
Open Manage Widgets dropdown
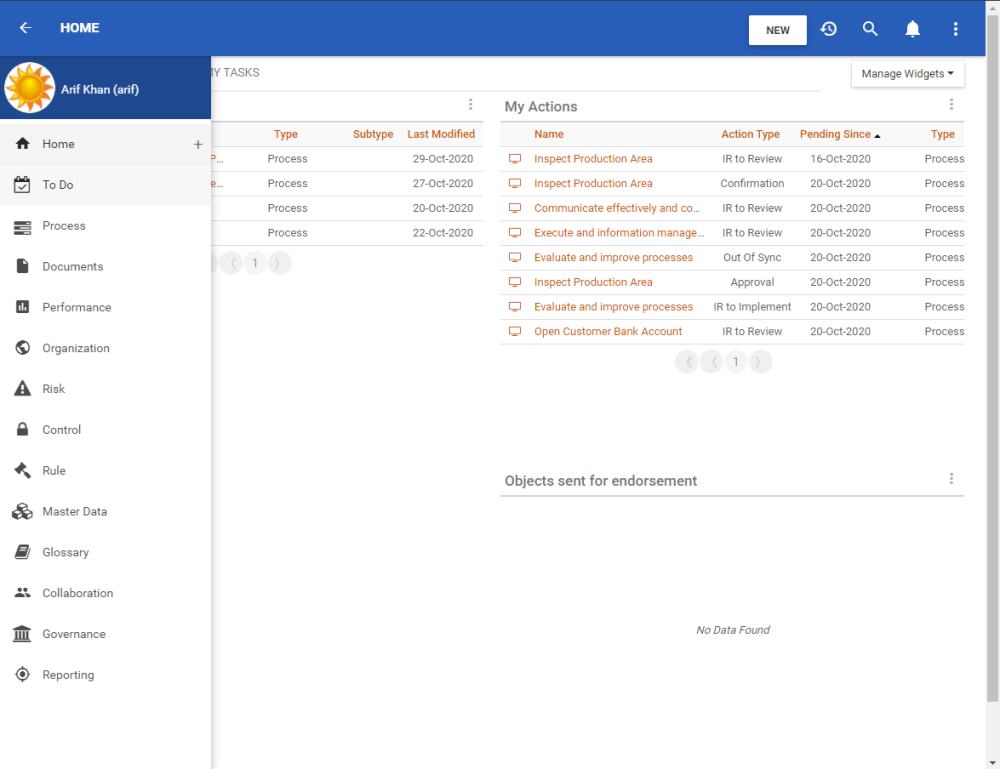pyautogui.click(x=908, y=74)
